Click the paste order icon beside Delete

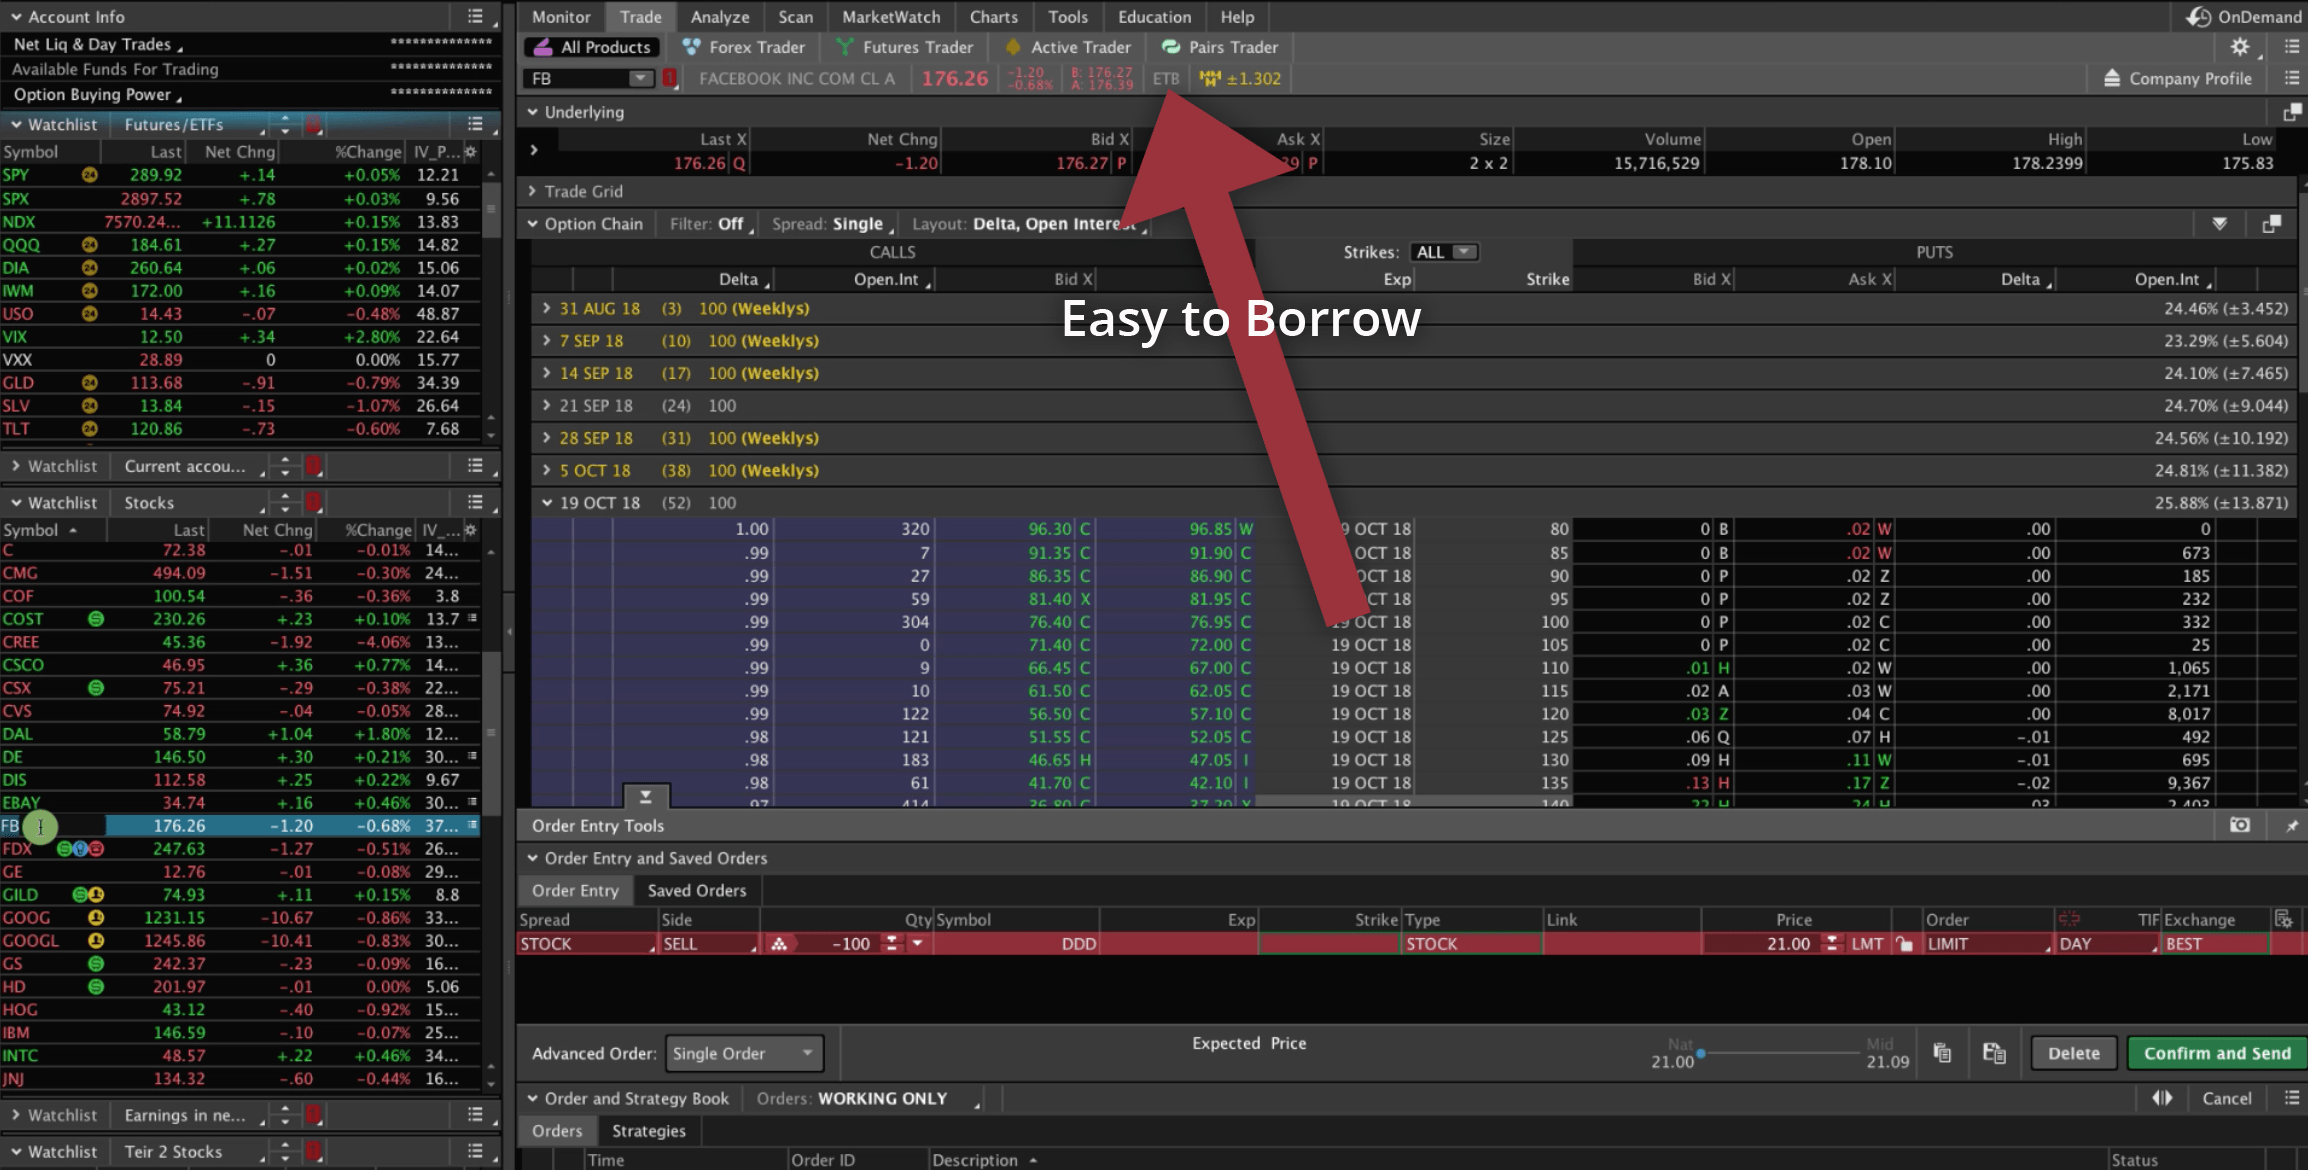pyautogui.click(x=1994, y=1053)
